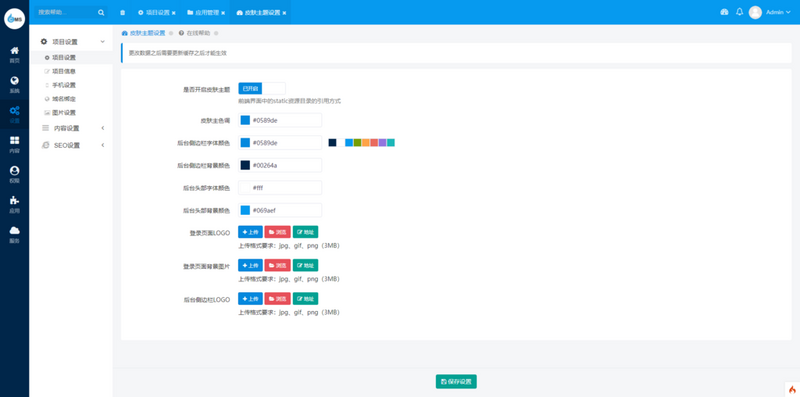Viewport: 800px width, 397px height.
Task: Select the 域名绑定 menu item
Action: click(64, 99)
